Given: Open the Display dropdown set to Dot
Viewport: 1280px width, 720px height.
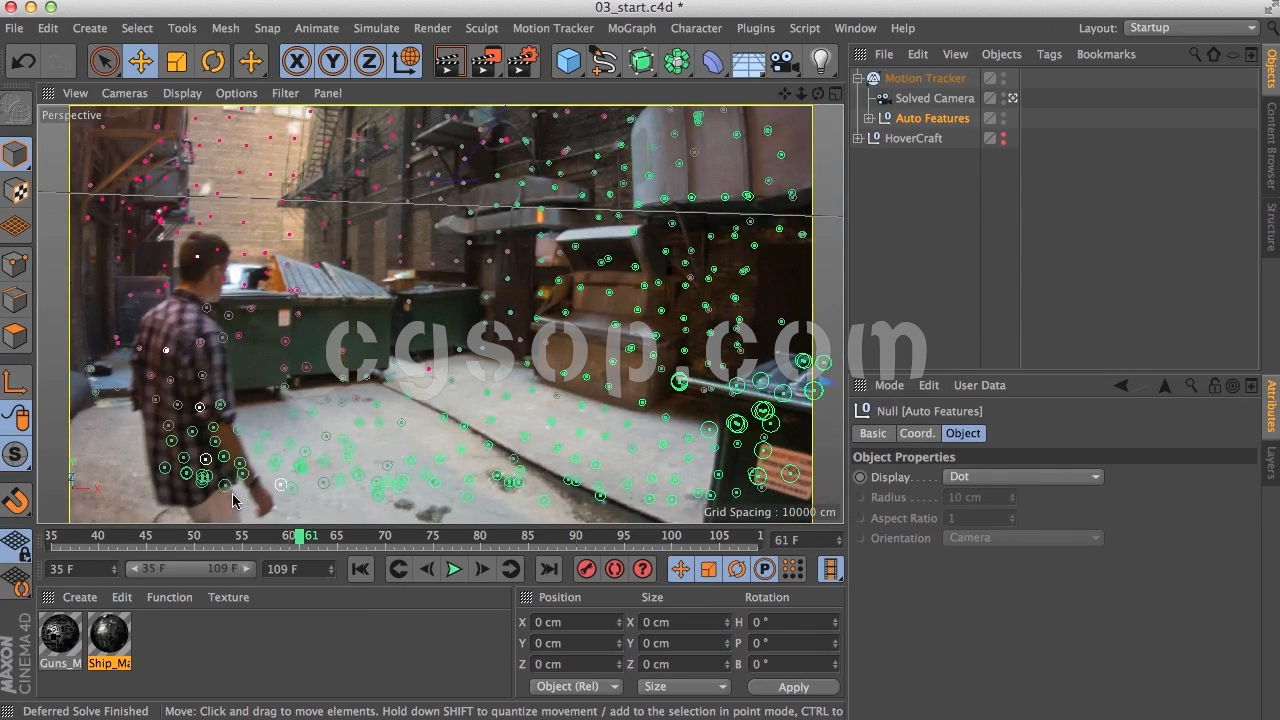Looking at the screenshot, I should tap(1023, 477).
